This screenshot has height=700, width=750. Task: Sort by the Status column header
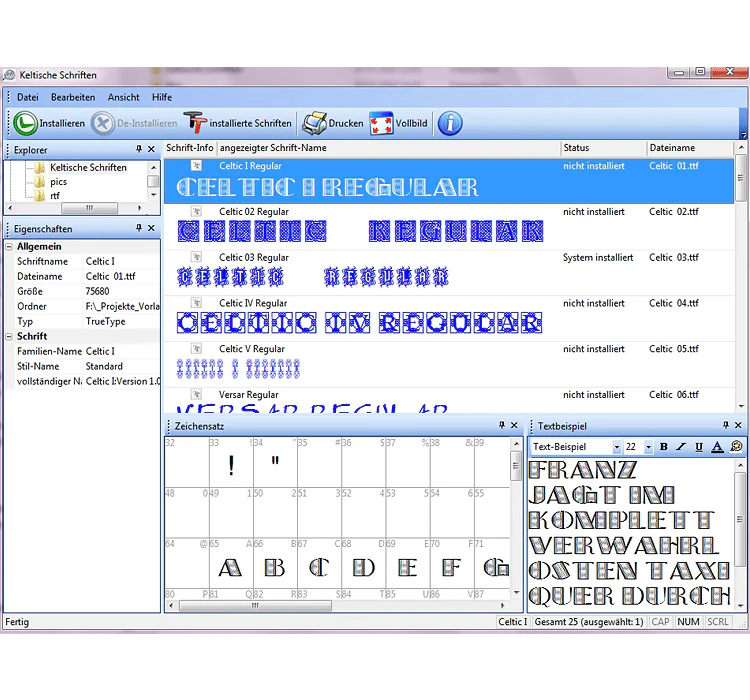coord(603,148)
